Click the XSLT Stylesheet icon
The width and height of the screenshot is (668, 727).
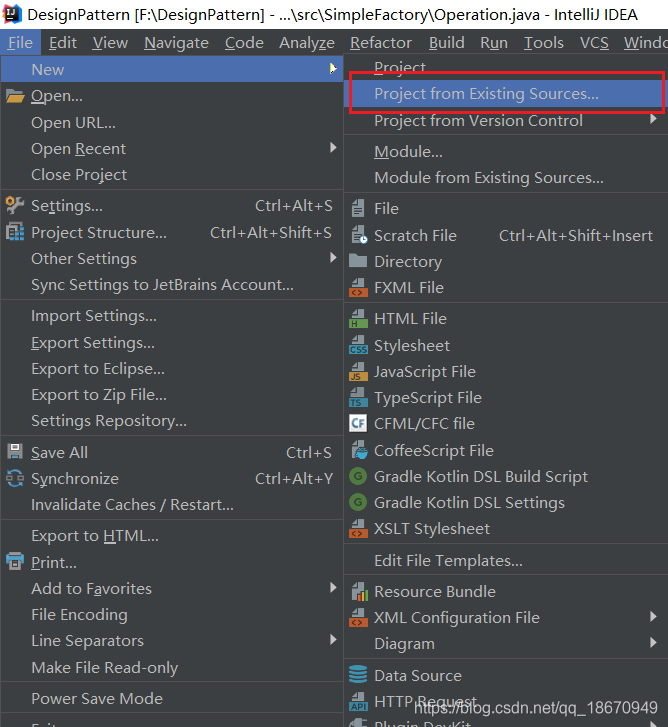[x=358, y=529]
